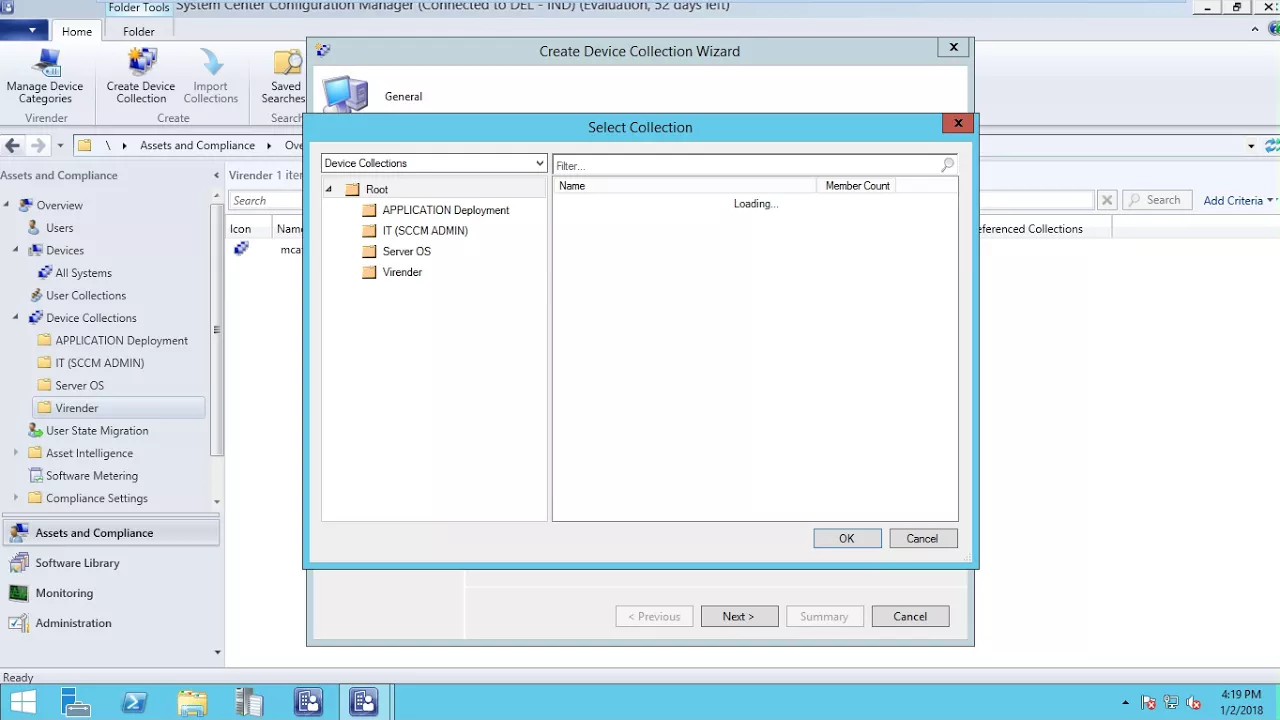Select APPLICATION Deployment in left navigation tree
The height and width of the screenshot is (720, 1280).
point(121,340)
